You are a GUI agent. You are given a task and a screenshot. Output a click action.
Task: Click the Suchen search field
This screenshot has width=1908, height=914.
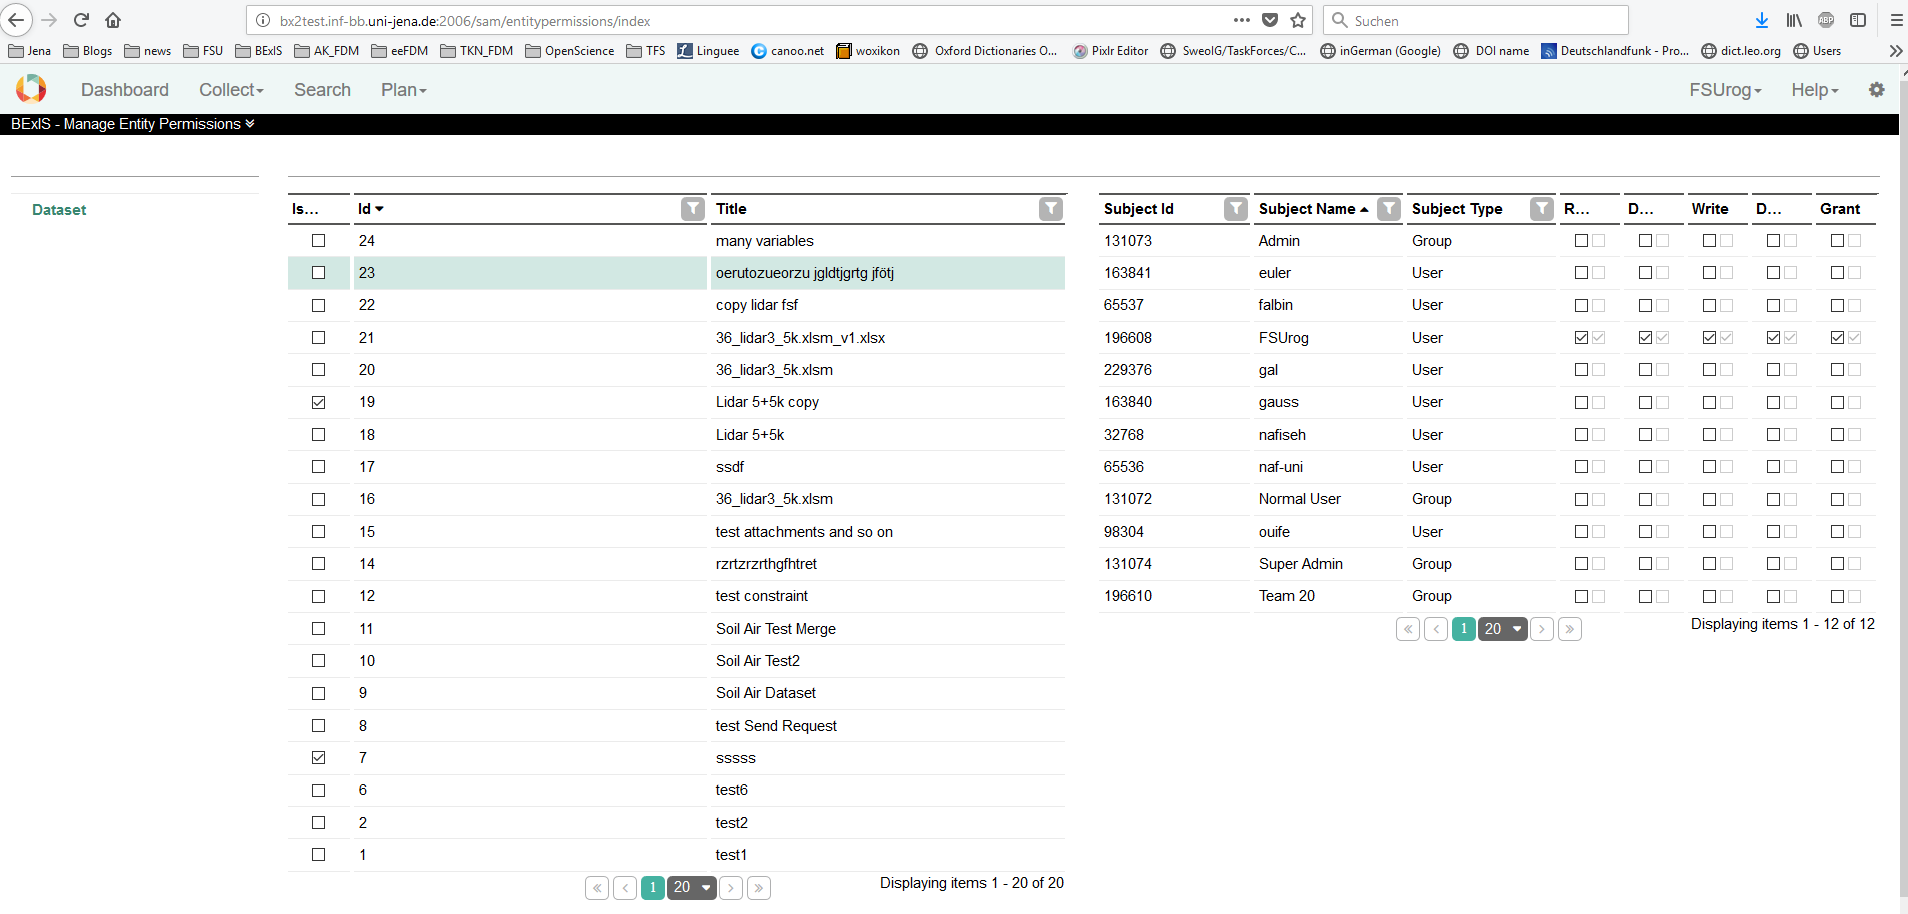1475,20
